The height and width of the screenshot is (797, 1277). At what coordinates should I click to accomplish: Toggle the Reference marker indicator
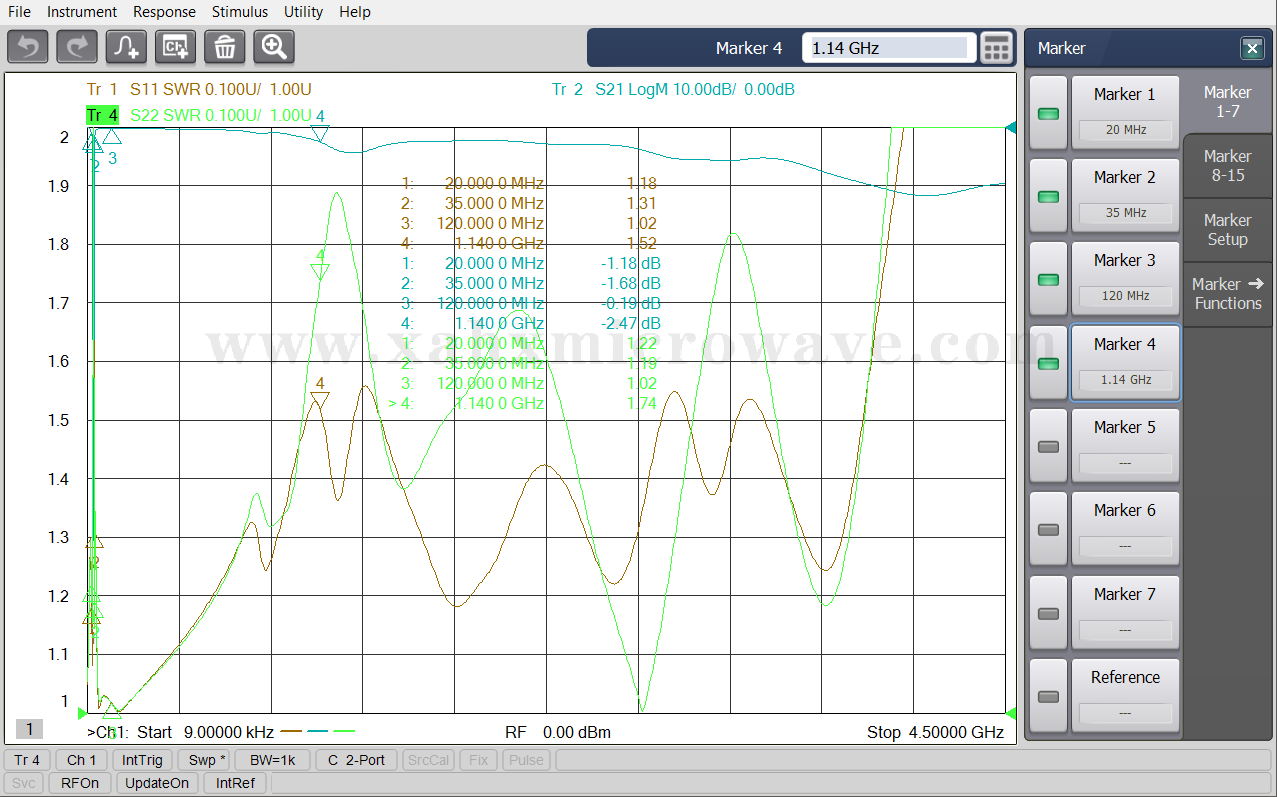[1048, 697]
